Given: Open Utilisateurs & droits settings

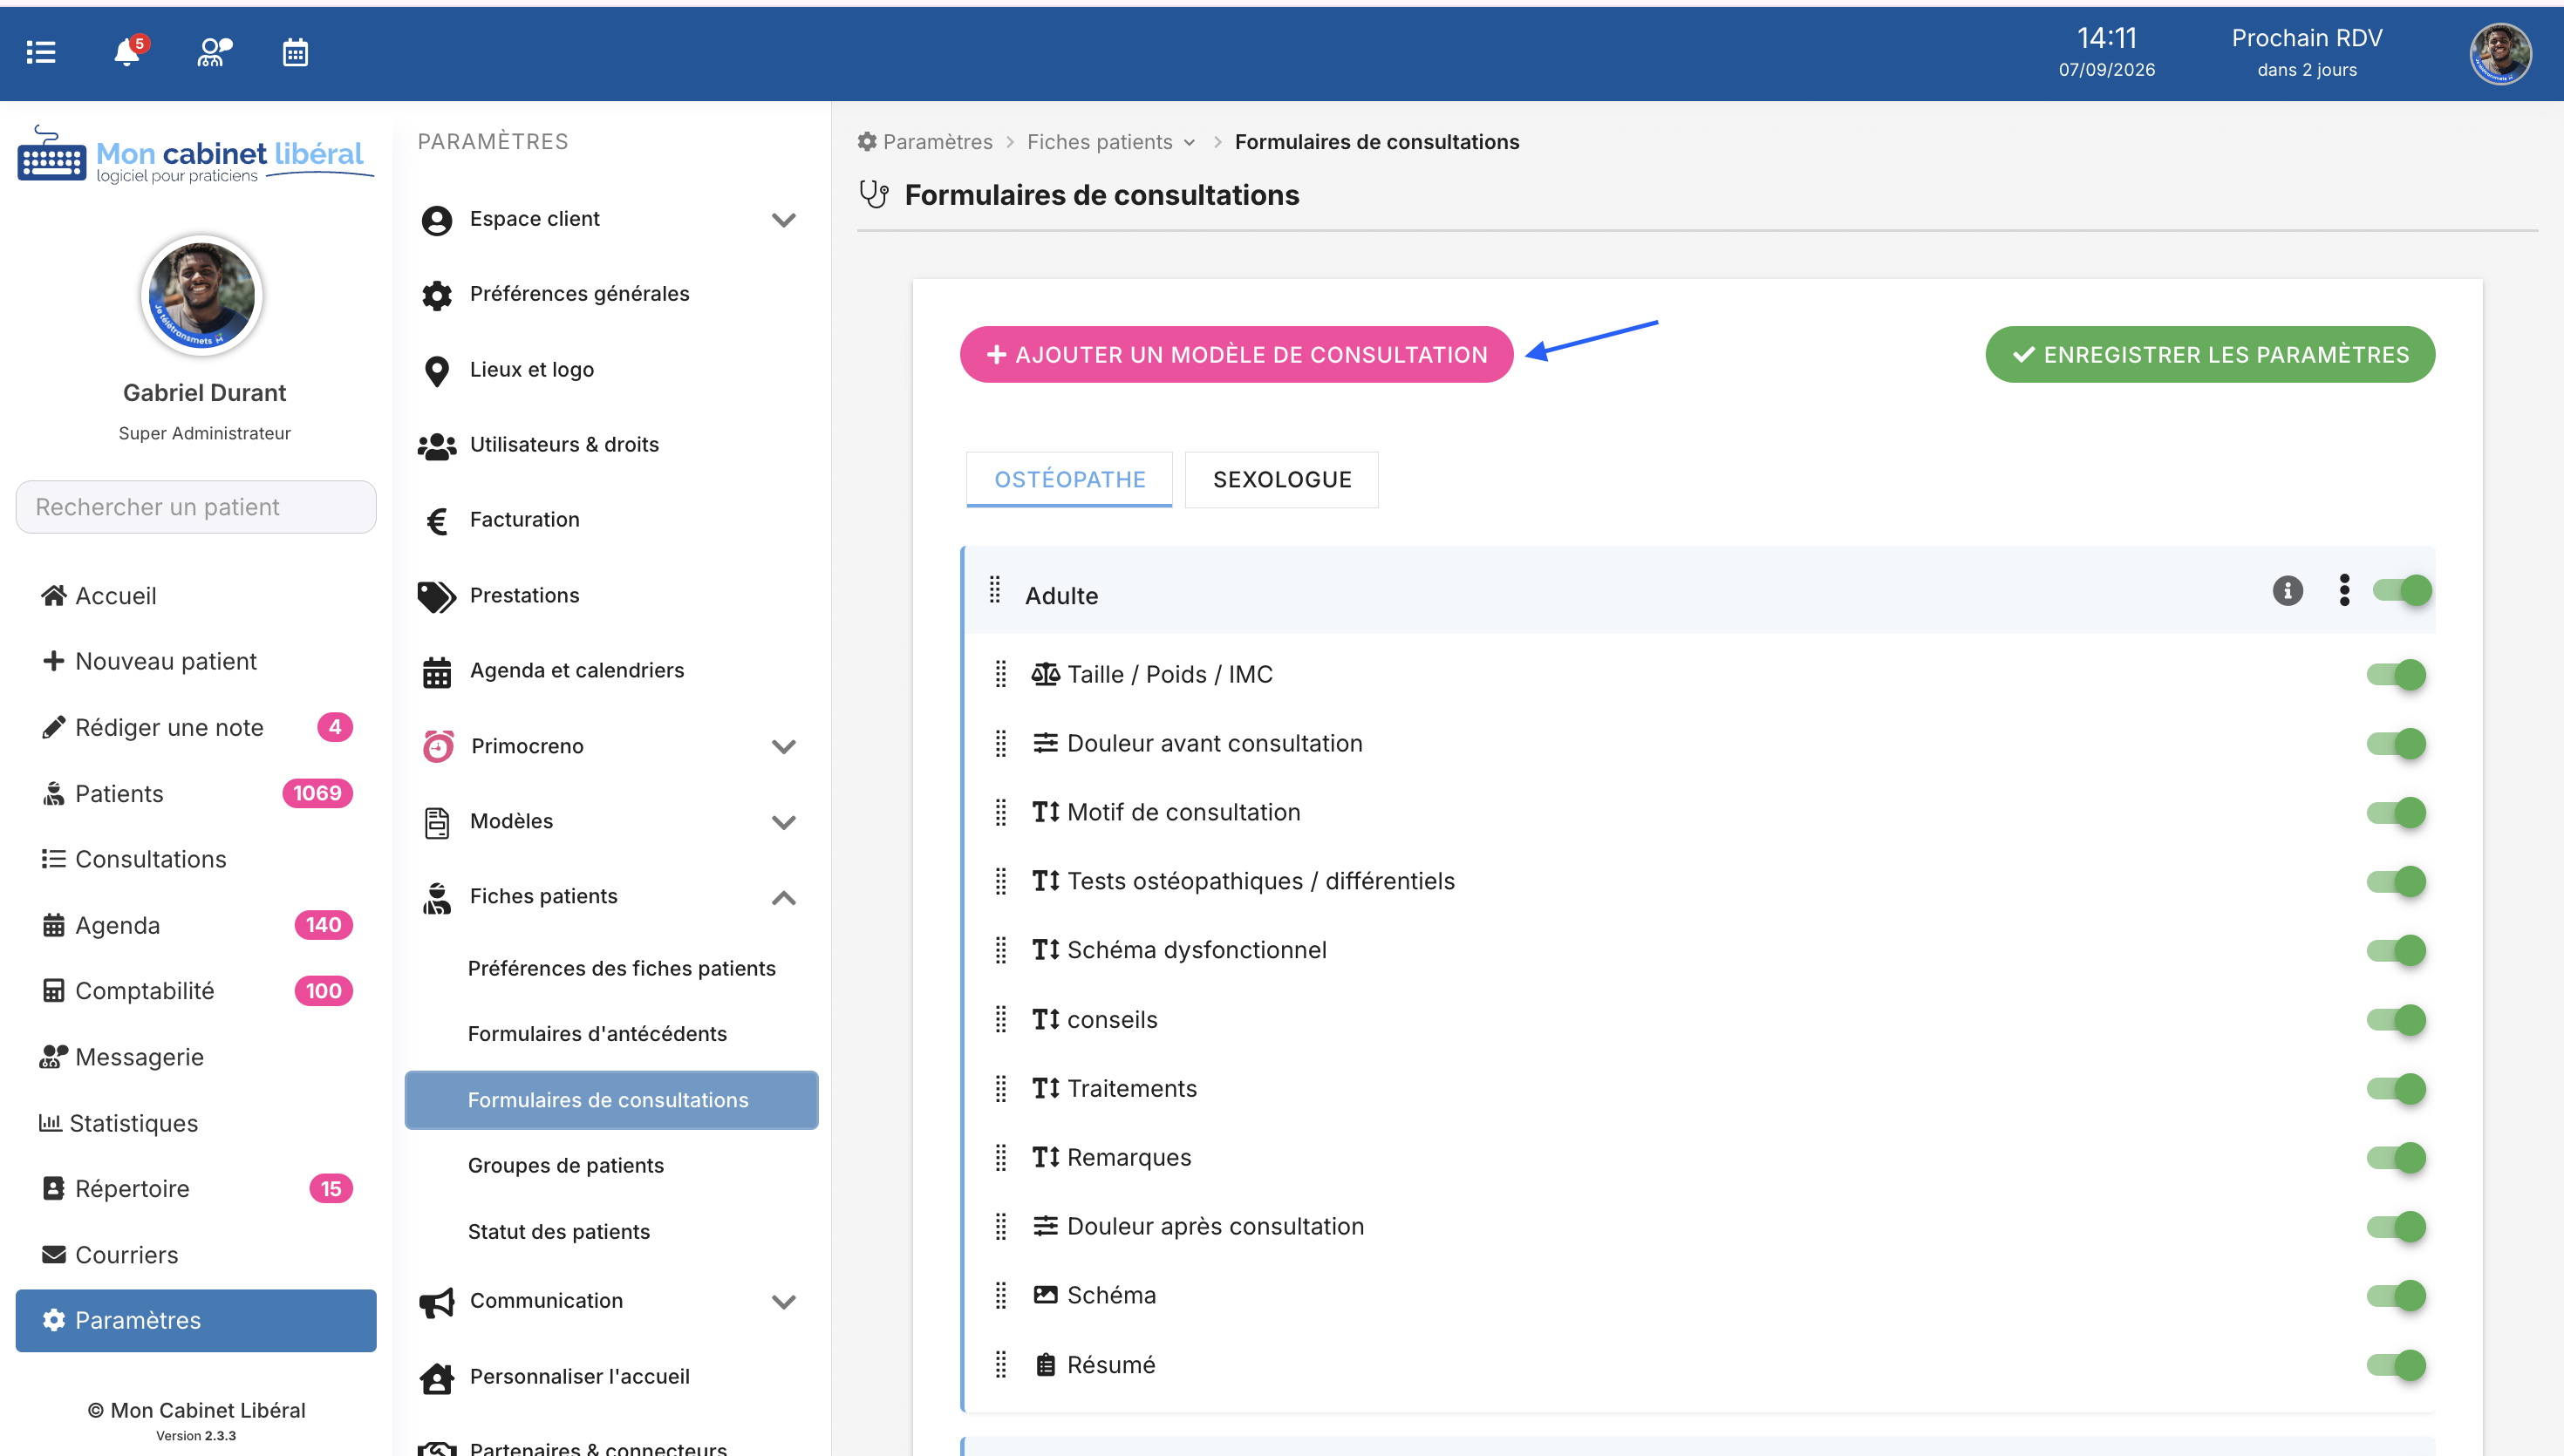Looking at the screenshot, I should pyautogui.click(x=564, y=445).
